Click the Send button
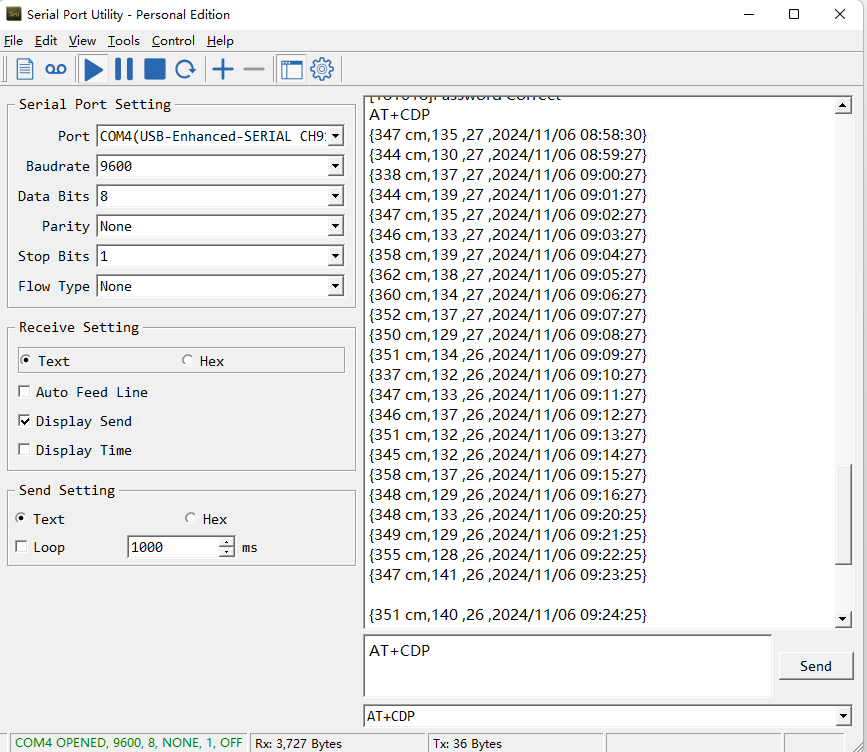The image size is (867, 752). (816, 666)
